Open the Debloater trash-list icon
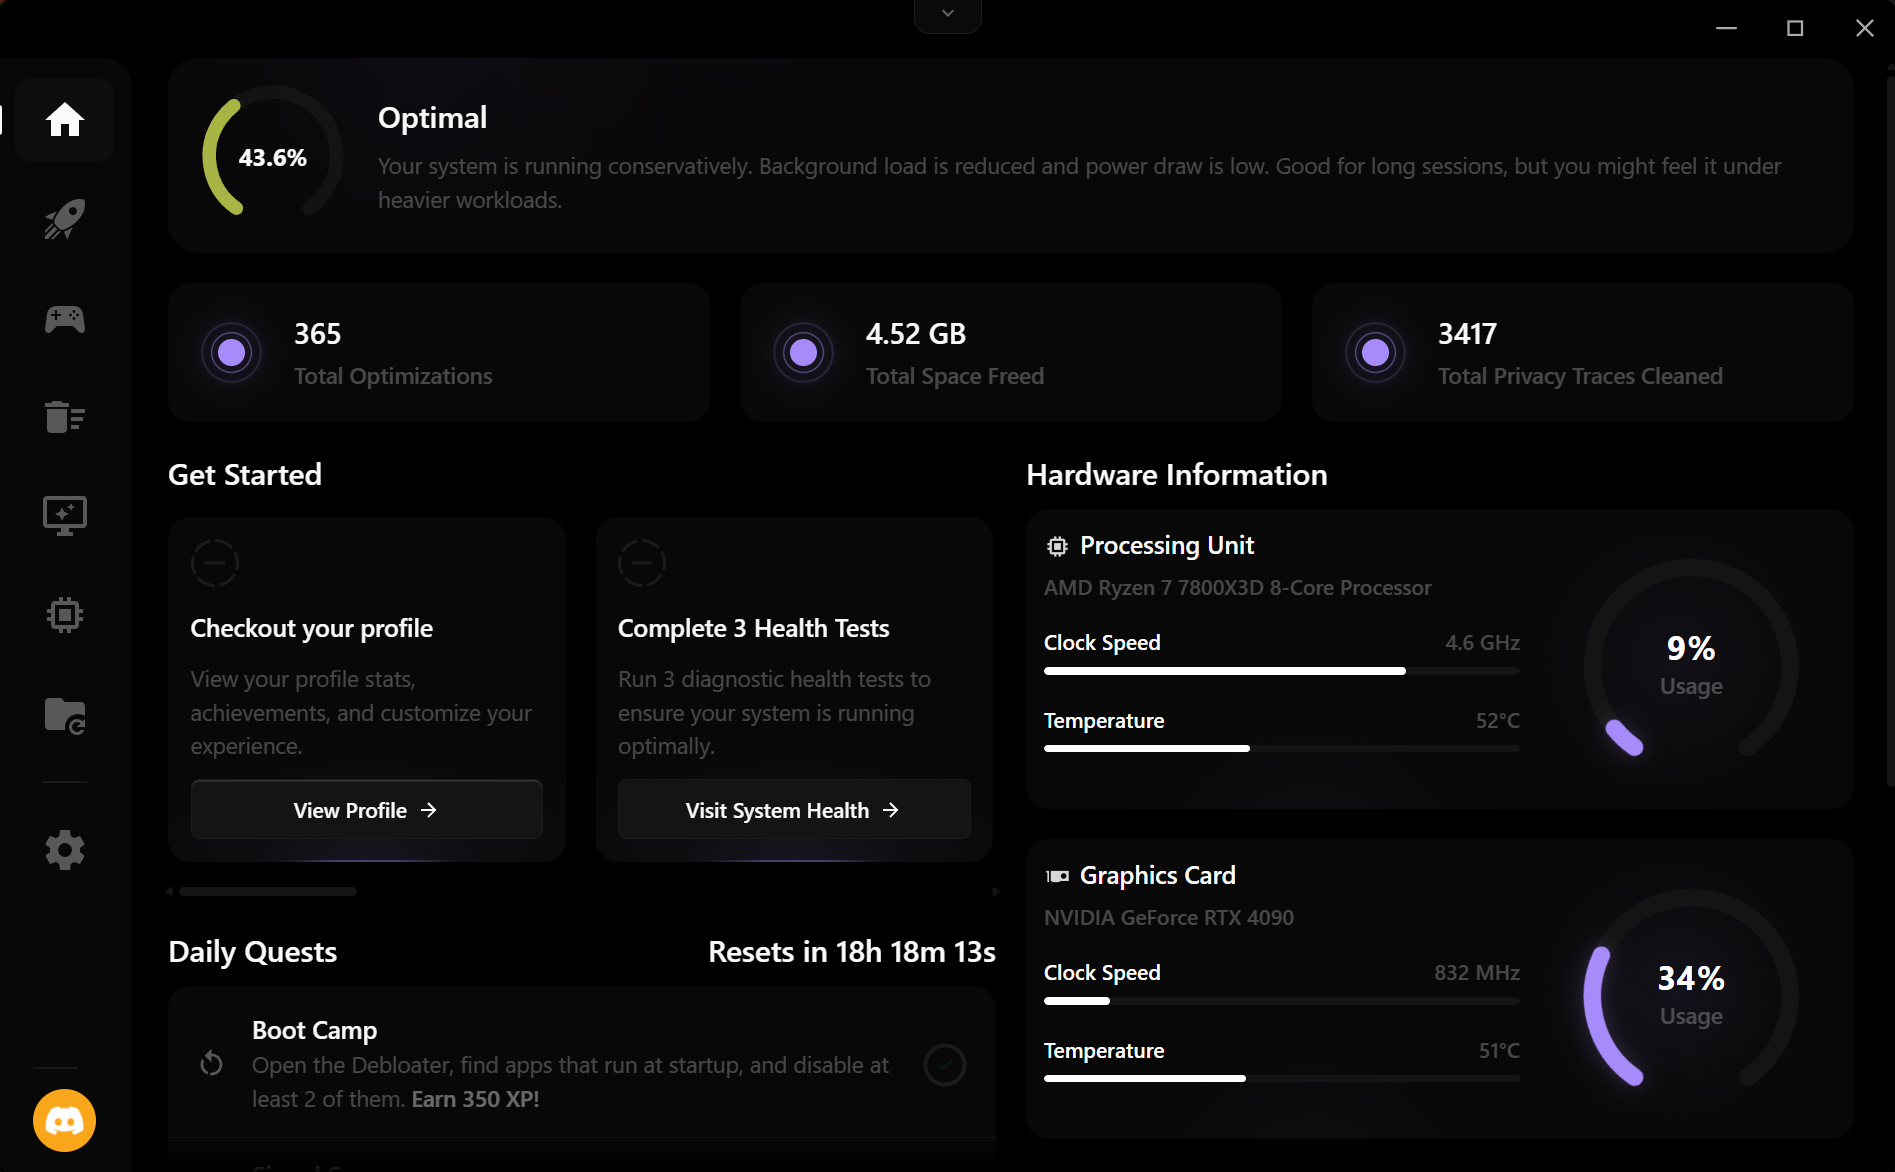Image resolution: width=1895 pixels, height=1172 pixels. tap(65, 417)
